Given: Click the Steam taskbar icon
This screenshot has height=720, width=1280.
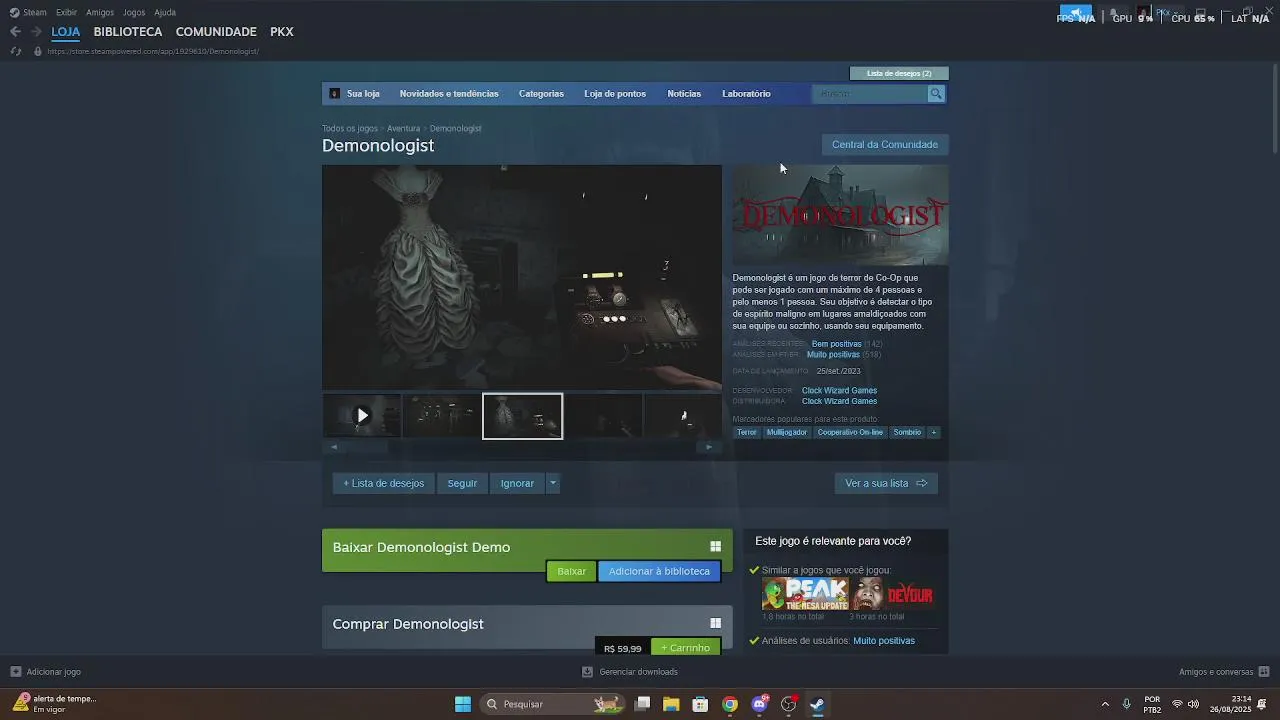Looking at the screenshot, I should coord(817,704).
